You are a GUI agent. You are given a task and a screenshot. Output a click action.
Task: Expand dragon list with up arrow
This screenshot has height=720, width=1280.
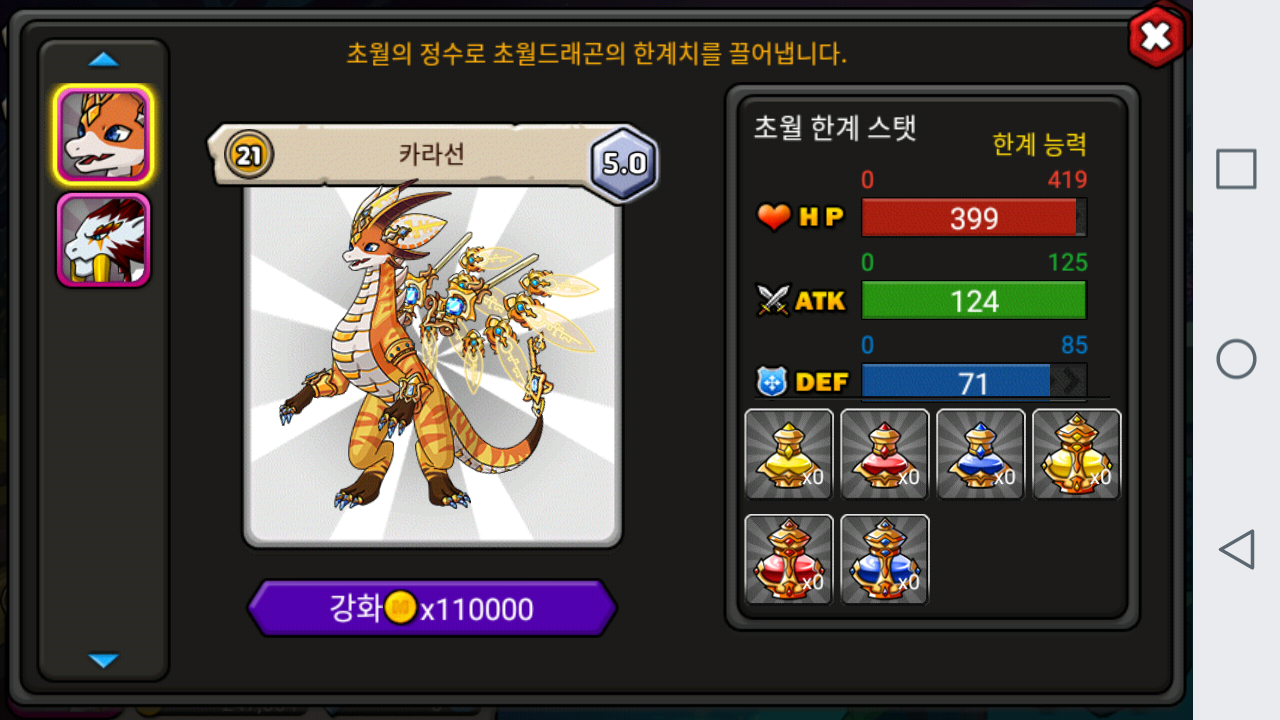click(x=103, y=60)
